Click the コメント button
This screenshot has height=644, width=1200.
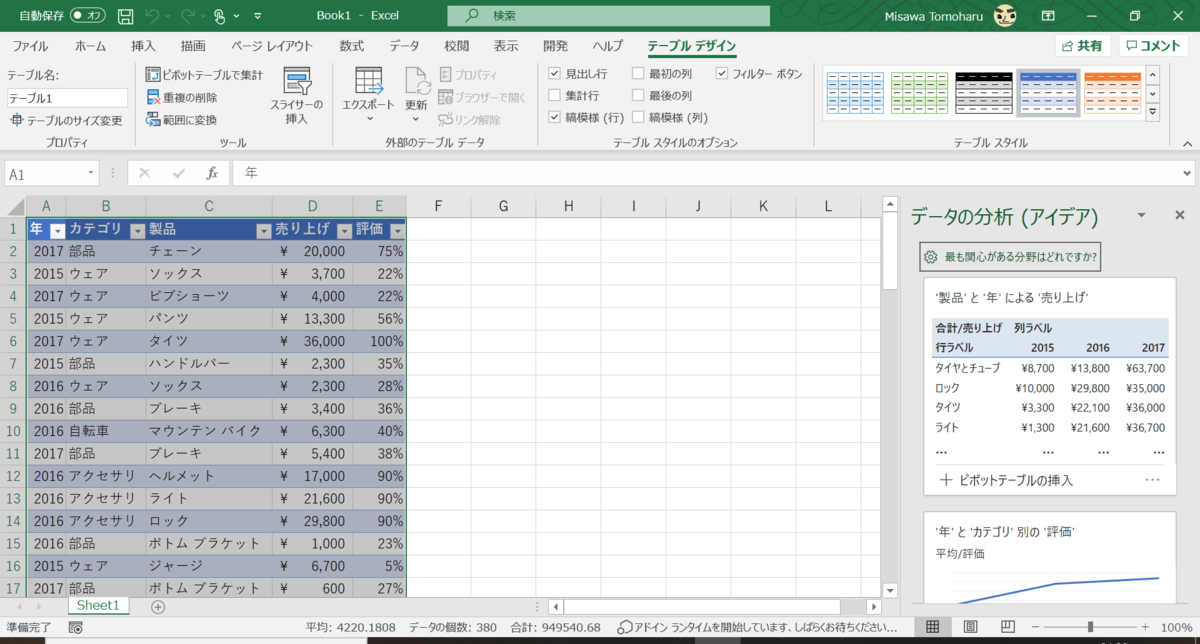[x=1153, y=46]
